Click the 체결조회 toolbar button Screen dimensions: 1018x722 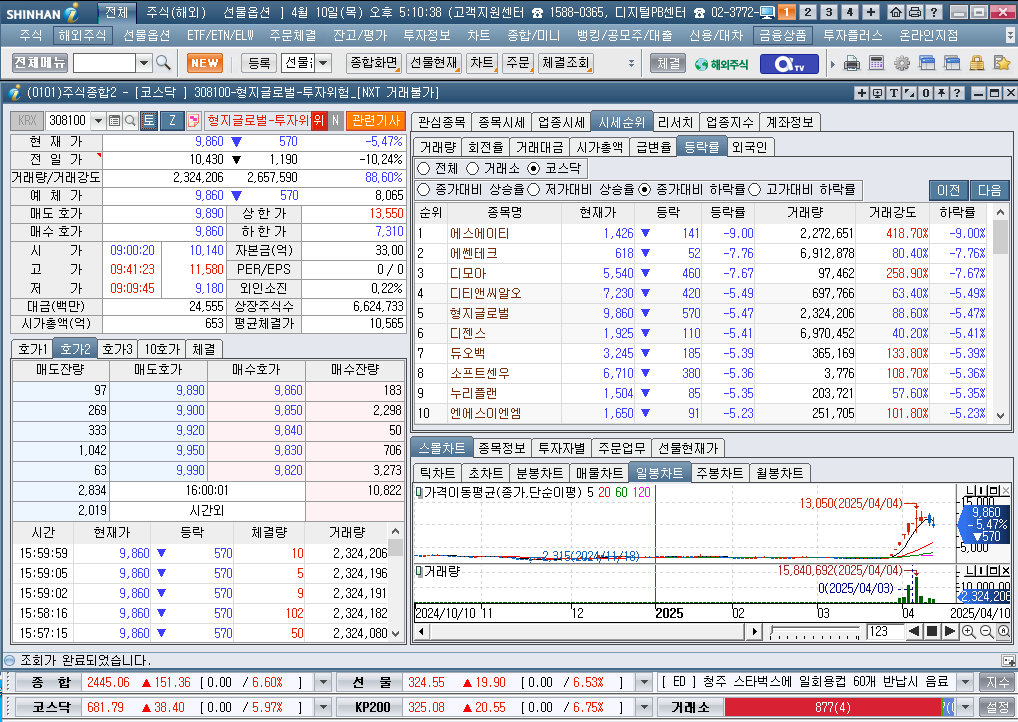pos(565,63)
